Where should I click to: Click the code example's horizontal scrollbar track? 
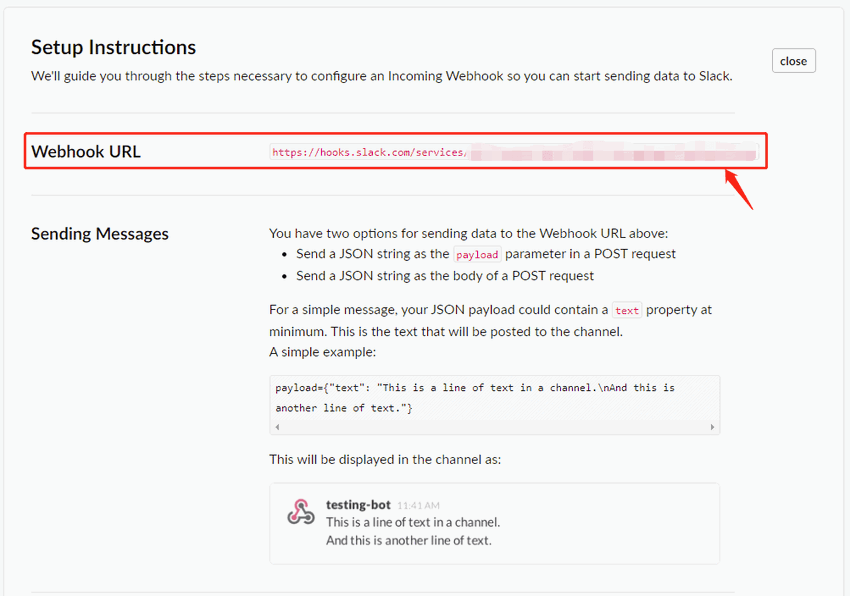click(494, 427)
